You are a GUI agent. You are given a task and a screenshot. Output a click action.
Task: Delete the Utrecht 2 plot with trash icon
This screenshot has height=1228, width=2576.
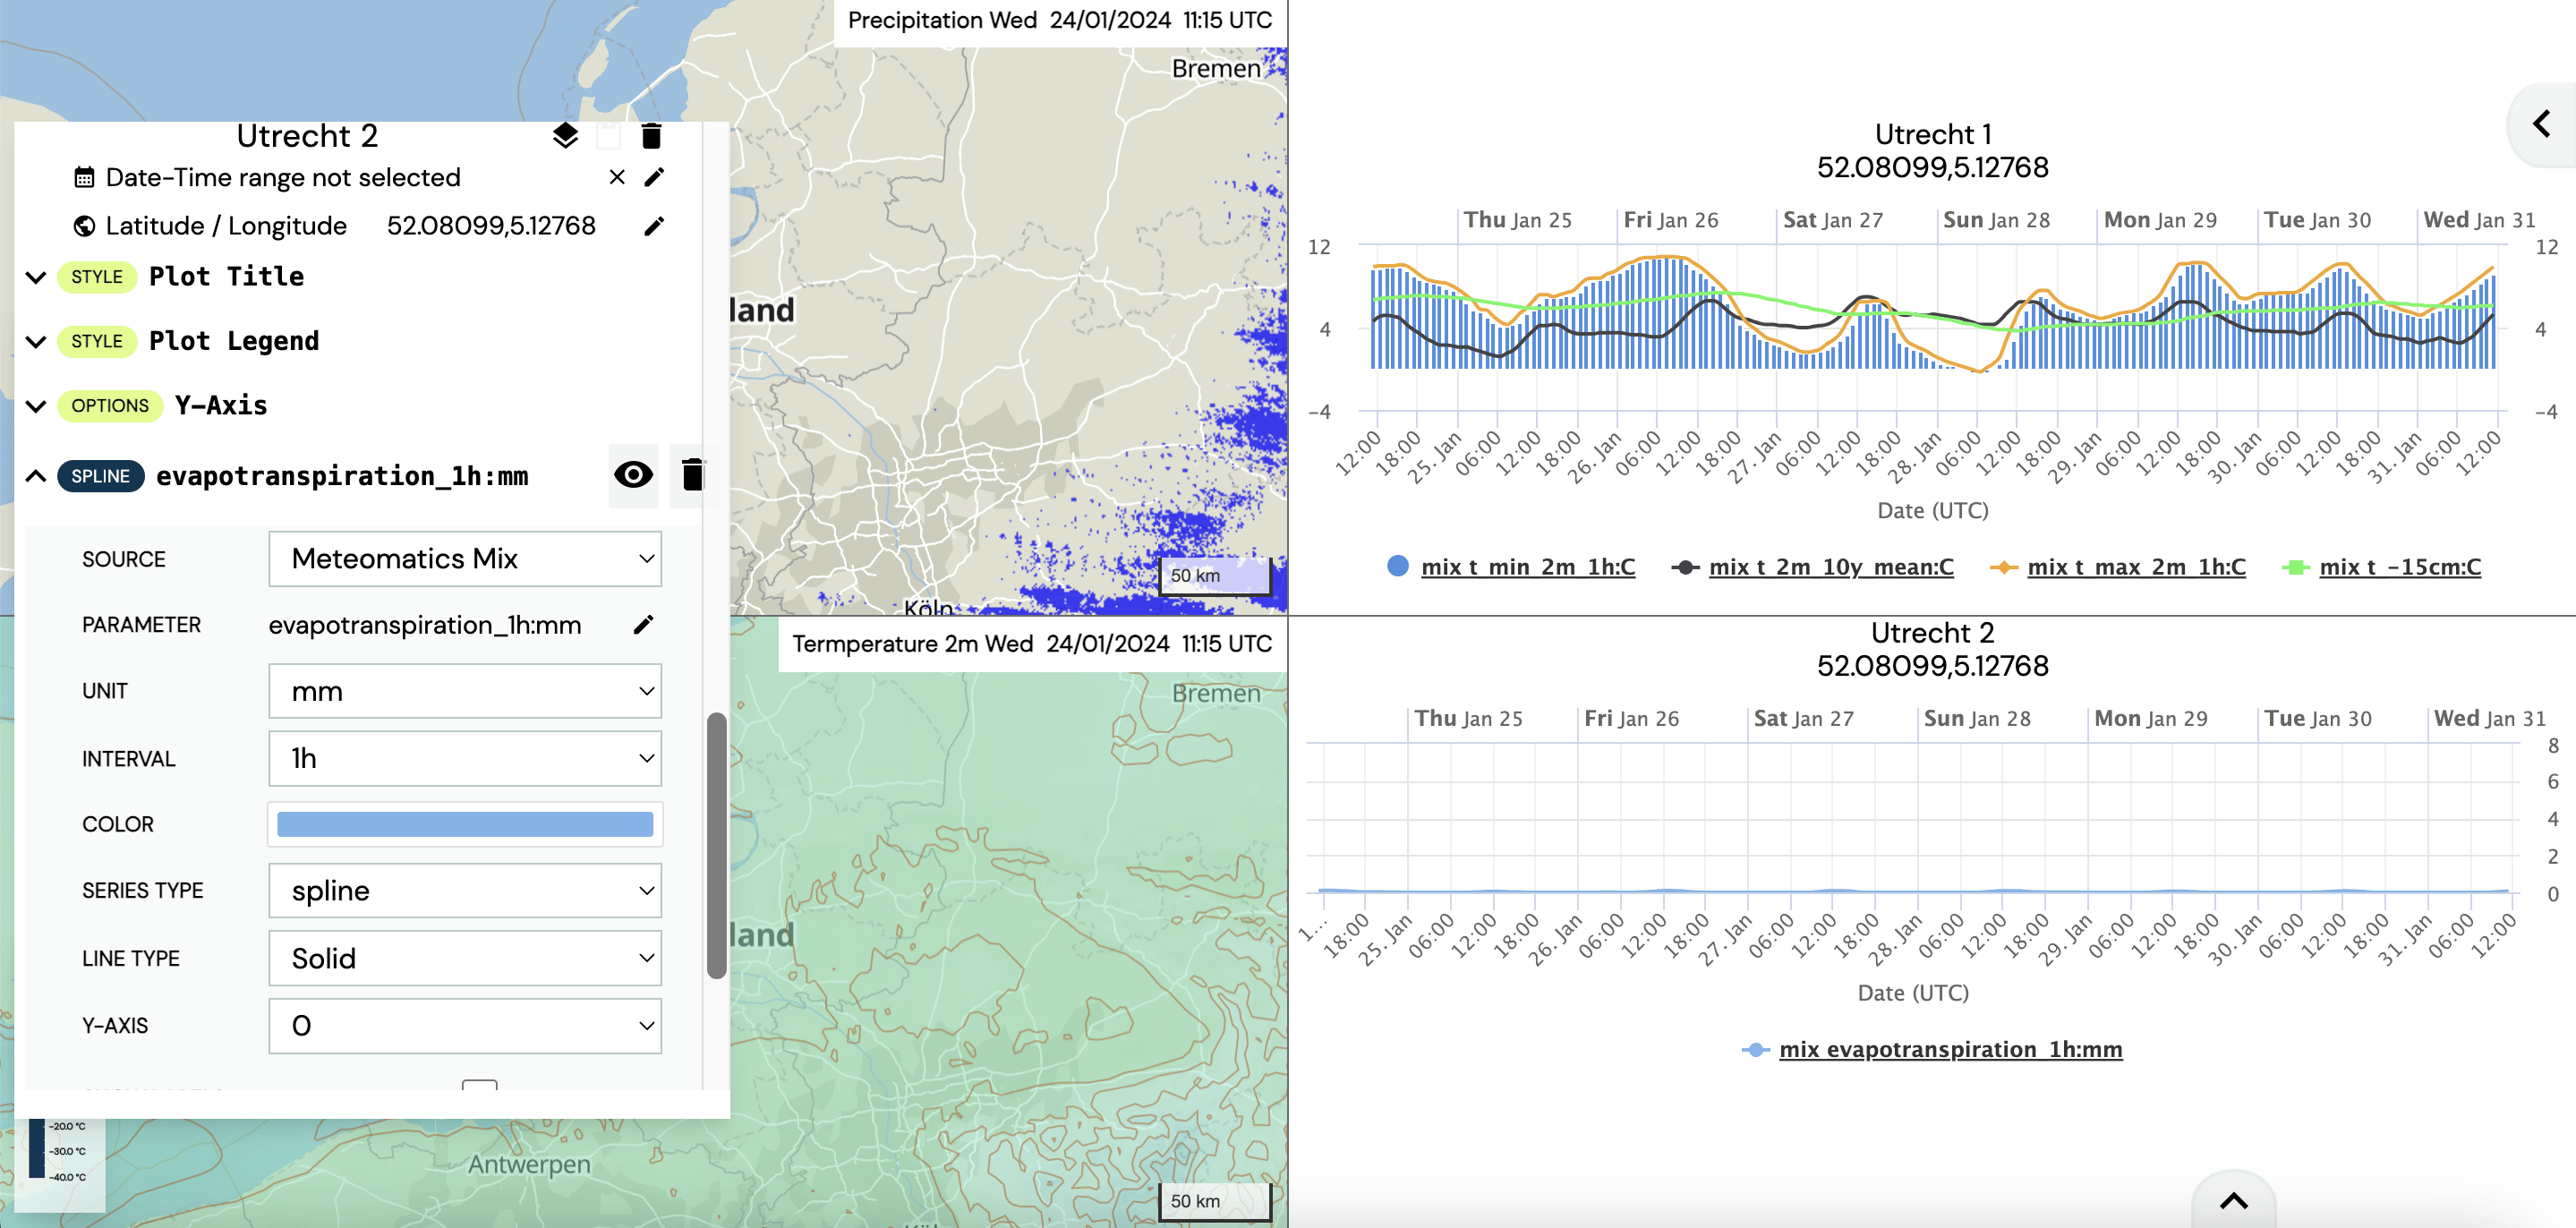coord(651,136)
